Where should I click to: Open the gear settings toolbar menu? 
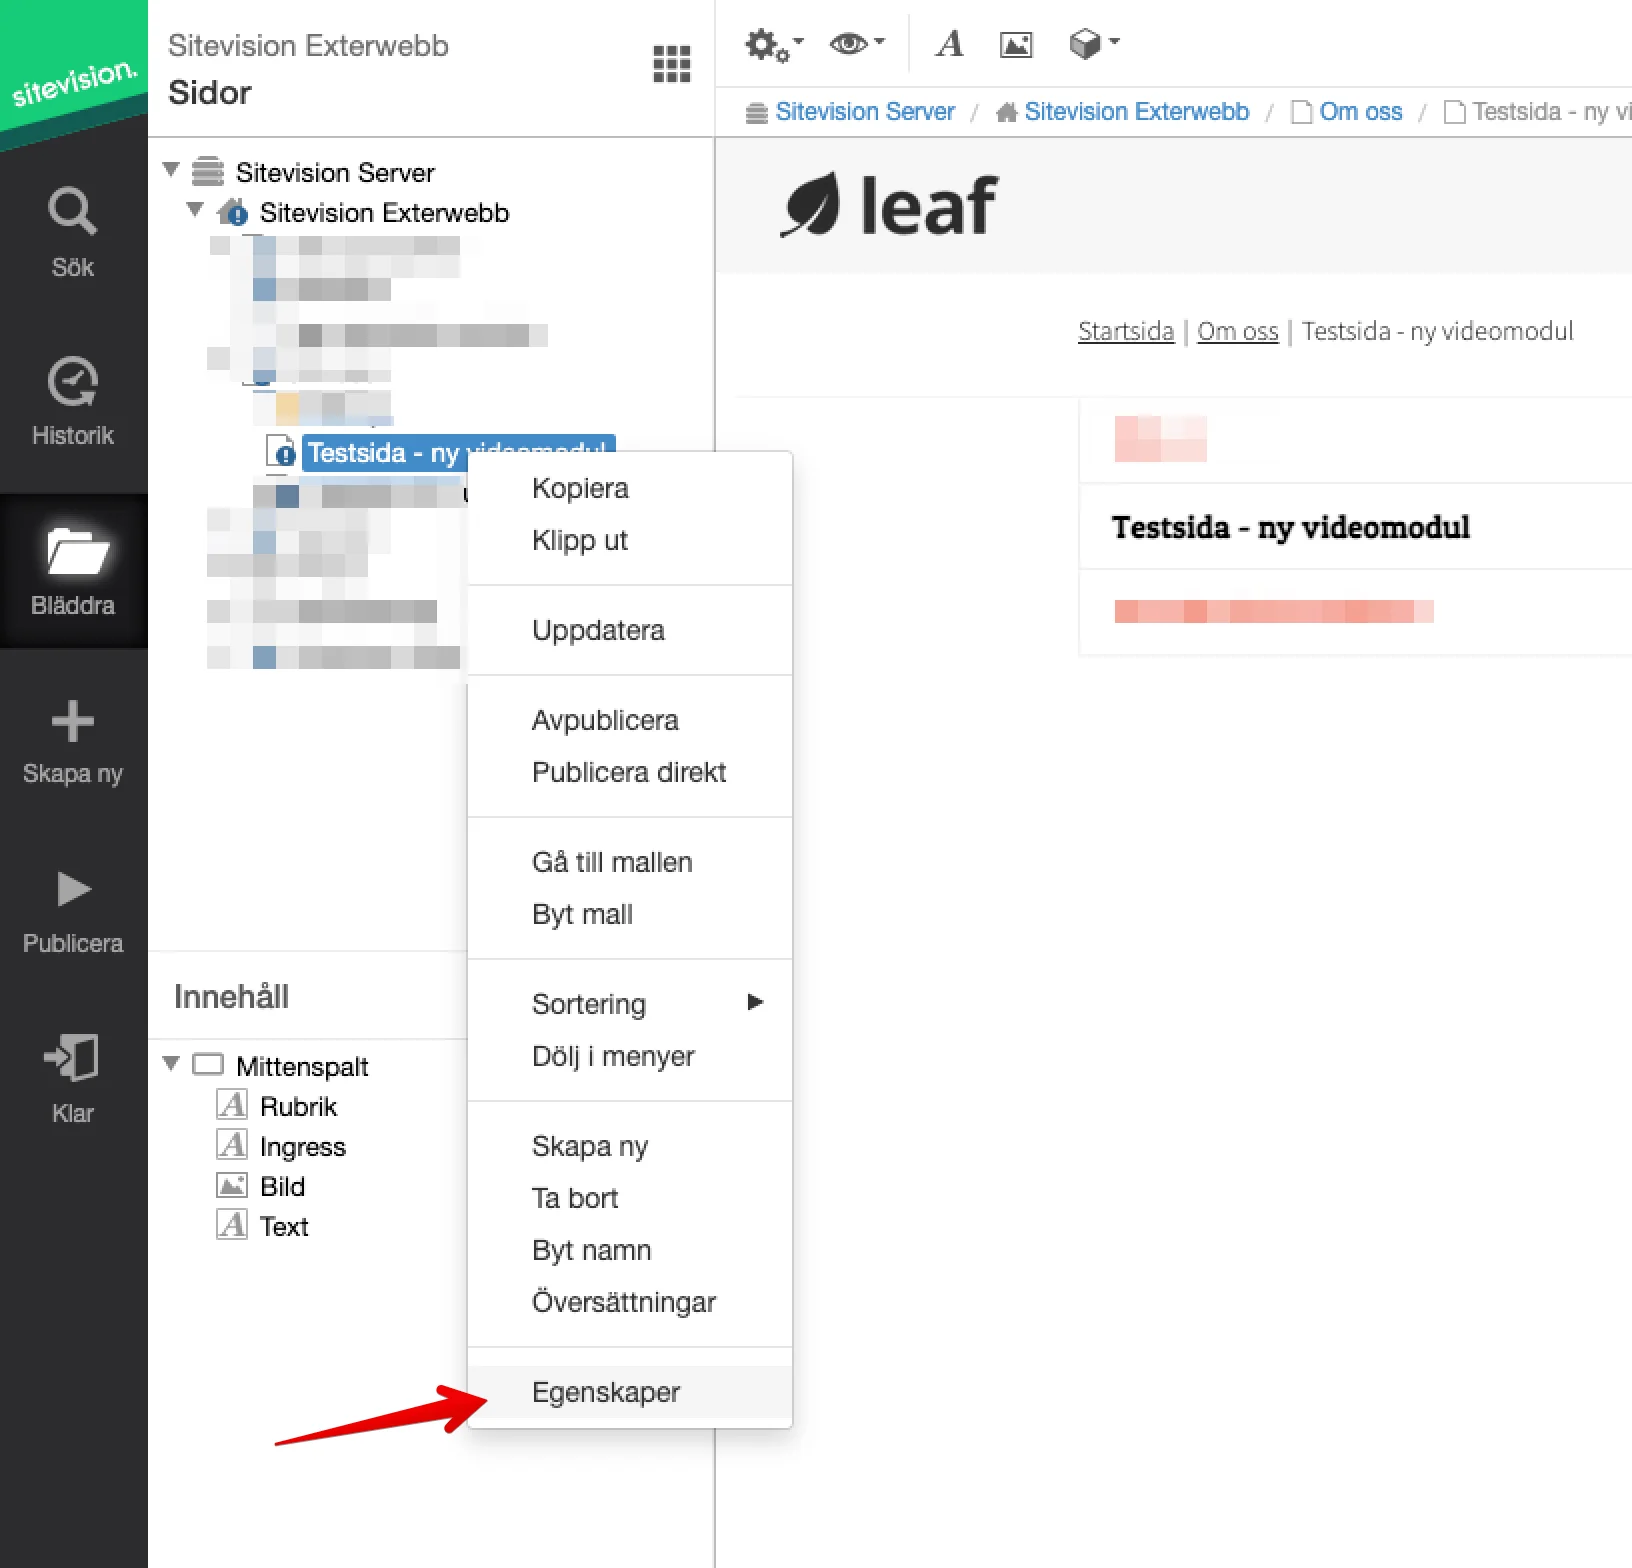(x=774, y=45)
